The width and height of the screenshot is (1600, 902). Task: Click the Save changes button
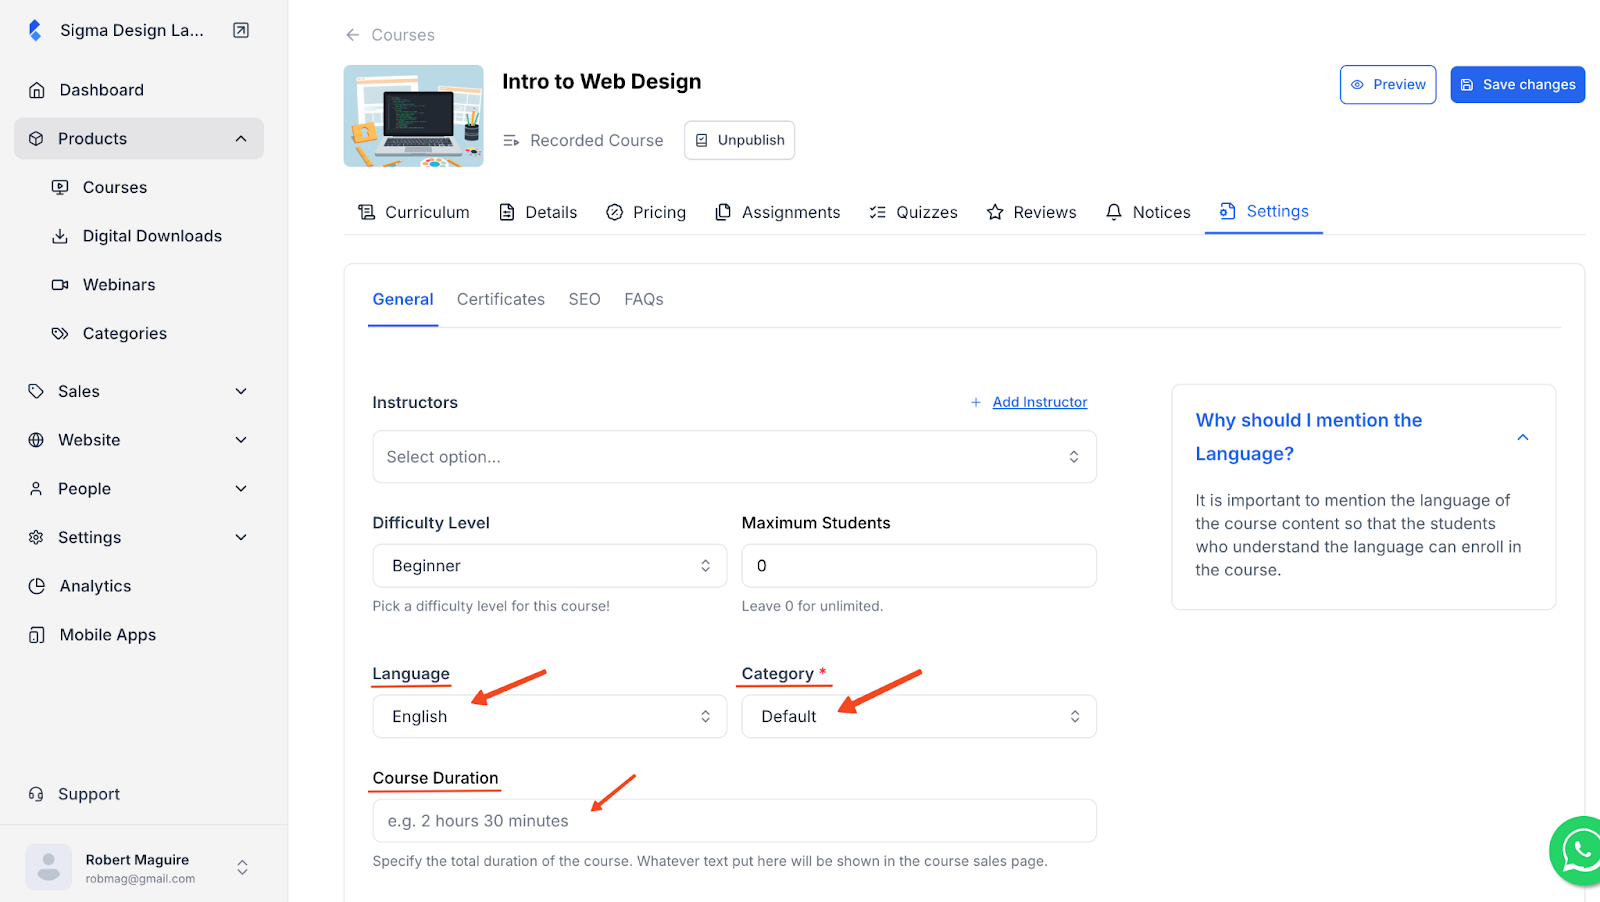click(x=1518, y=85)
